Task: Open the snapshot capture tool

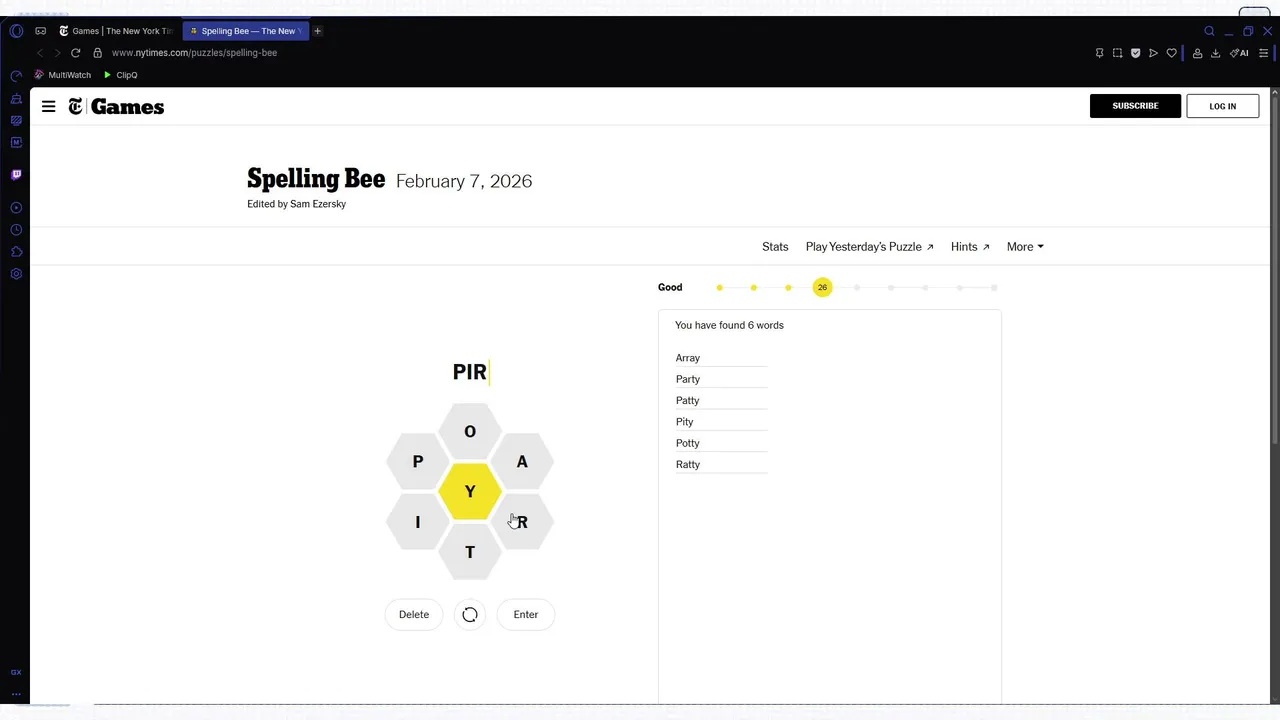Action: [1117, 53]
